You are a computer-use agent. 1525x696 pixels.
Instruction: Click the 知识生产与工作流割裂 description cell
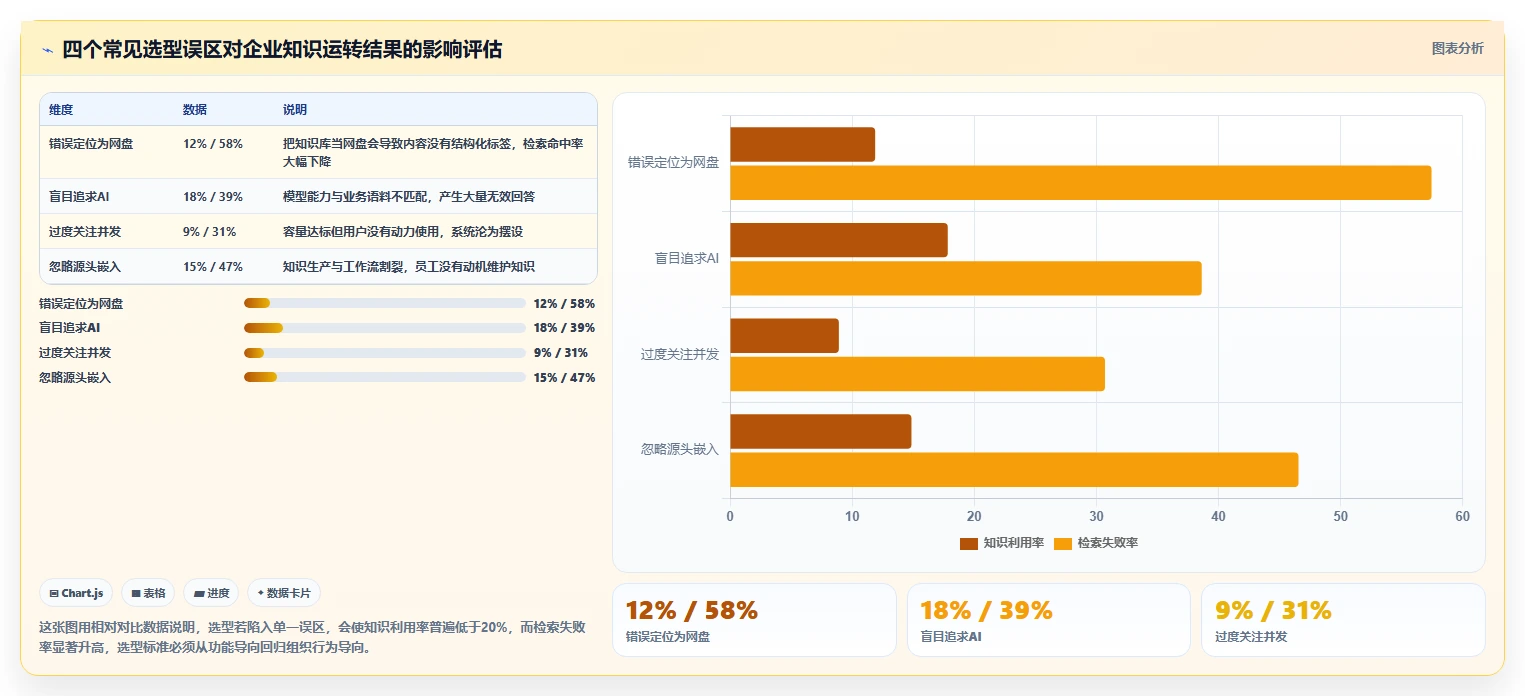tap(409, 266)
